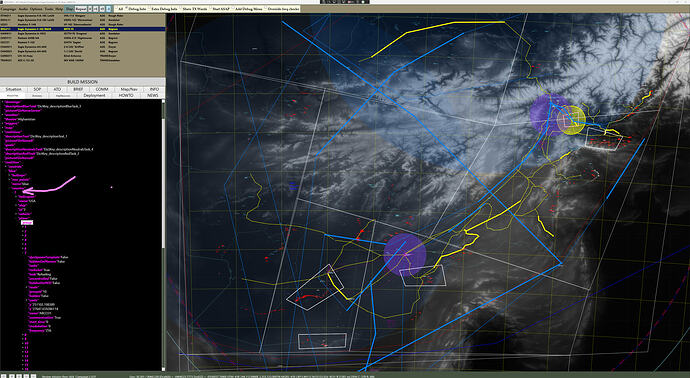
Task: Switch to the BRIEF tab
Action: coord(78,89)
